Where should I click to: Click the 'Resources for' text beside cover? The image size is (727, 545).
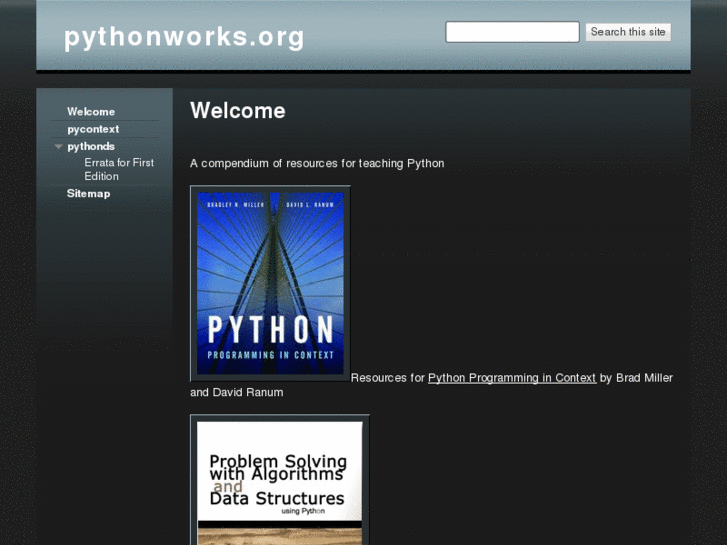click(x=388, y=378)
